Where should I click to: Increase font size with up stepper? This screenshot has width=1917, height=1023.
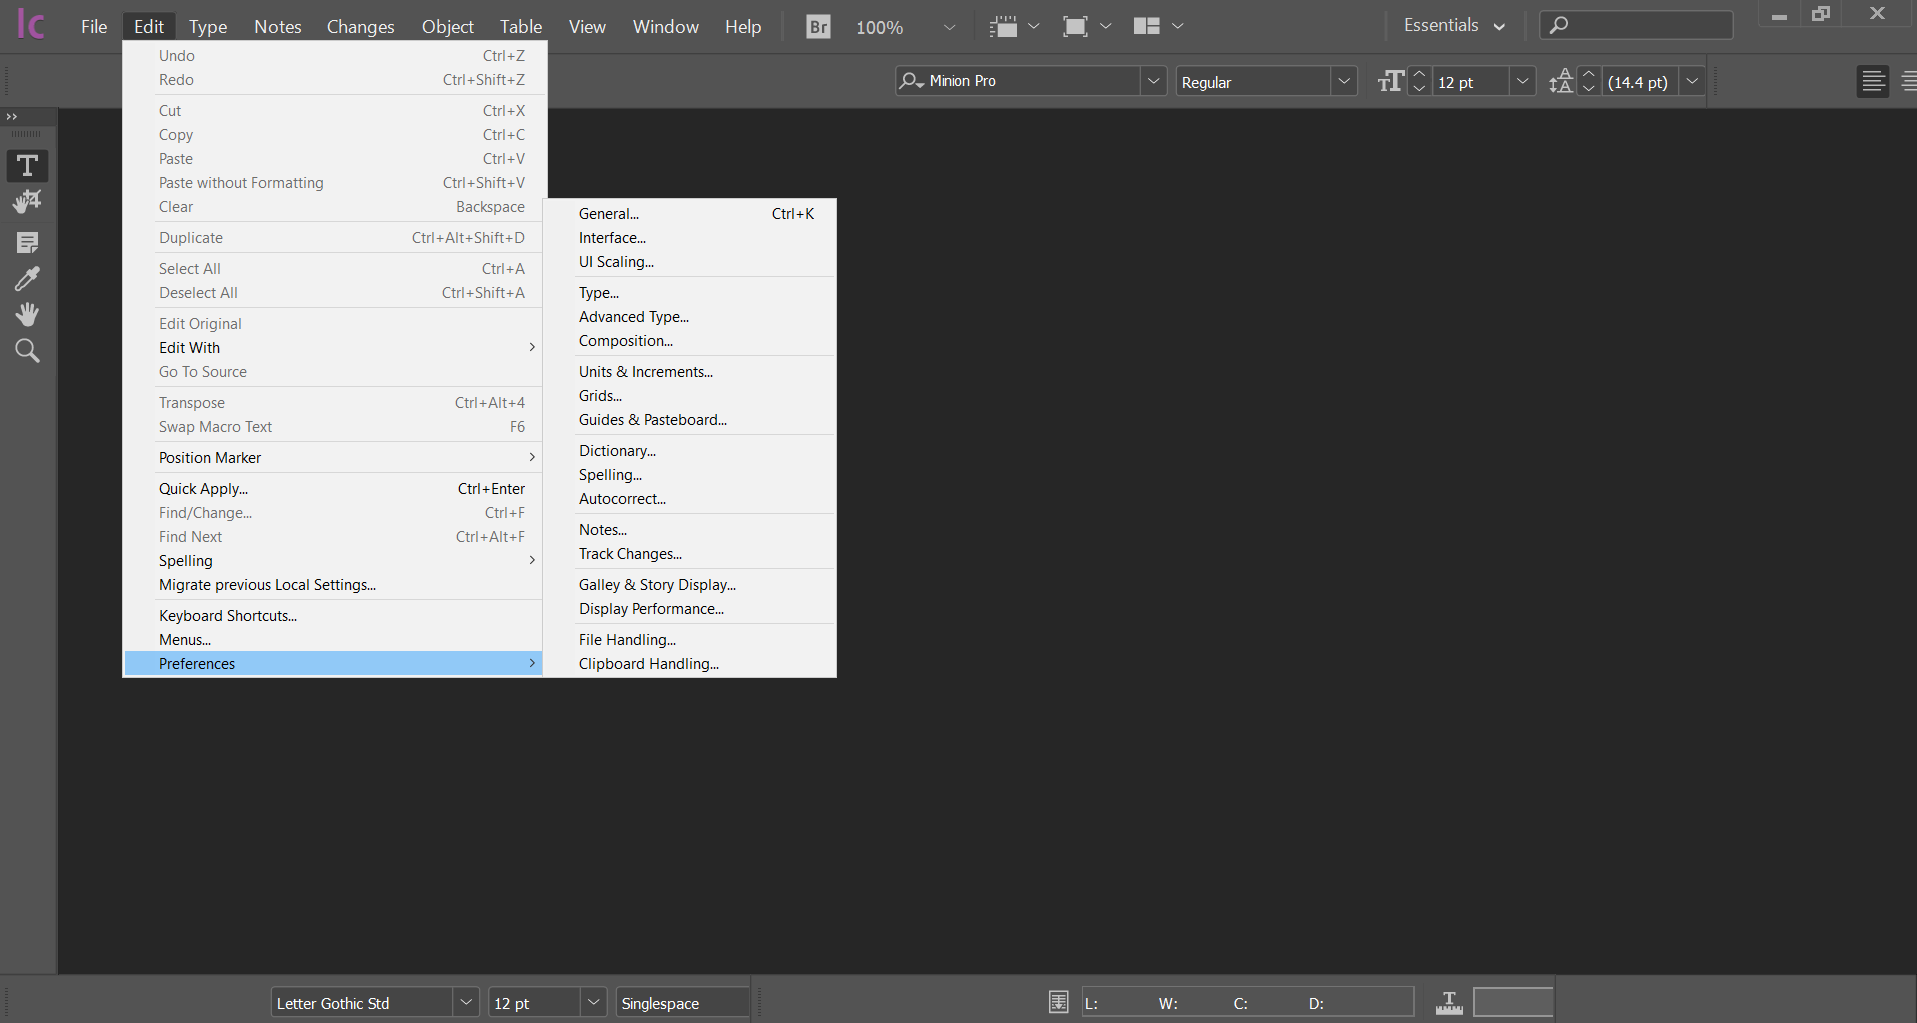click(x=1419, y=74)
